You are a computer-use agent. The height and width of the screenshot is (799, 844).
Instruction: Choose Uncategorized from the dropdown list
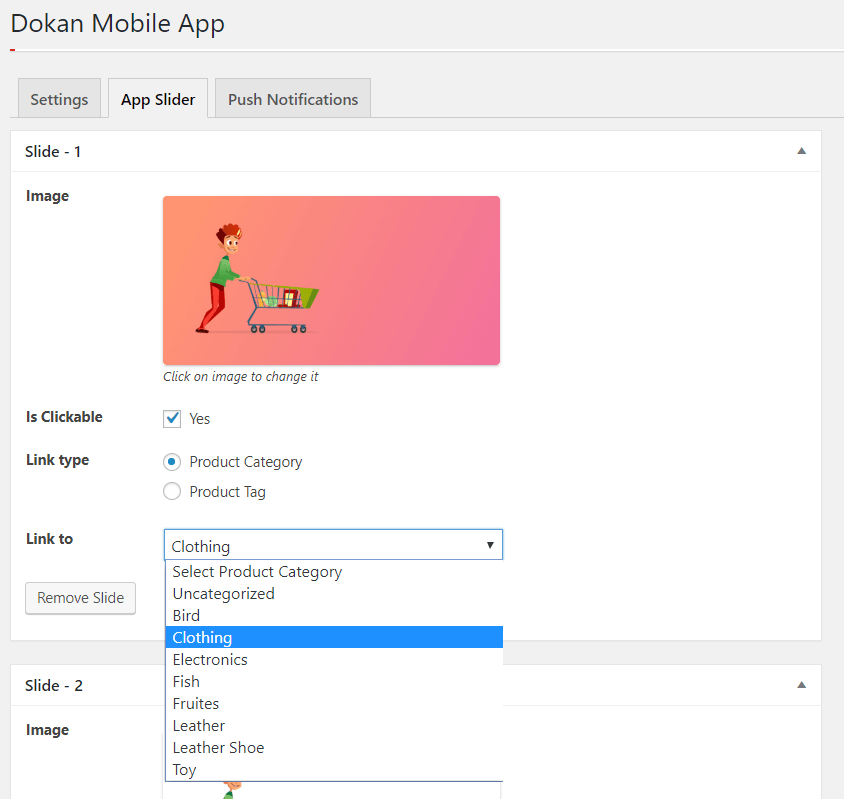(x=223, y=594)
